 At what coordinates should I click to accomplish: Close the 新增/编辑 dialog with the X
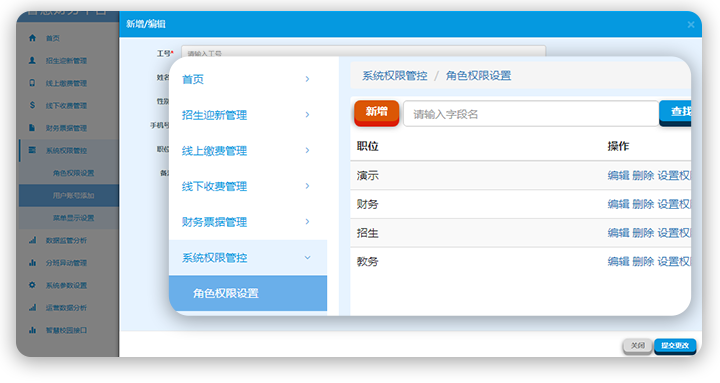(691, 25)
